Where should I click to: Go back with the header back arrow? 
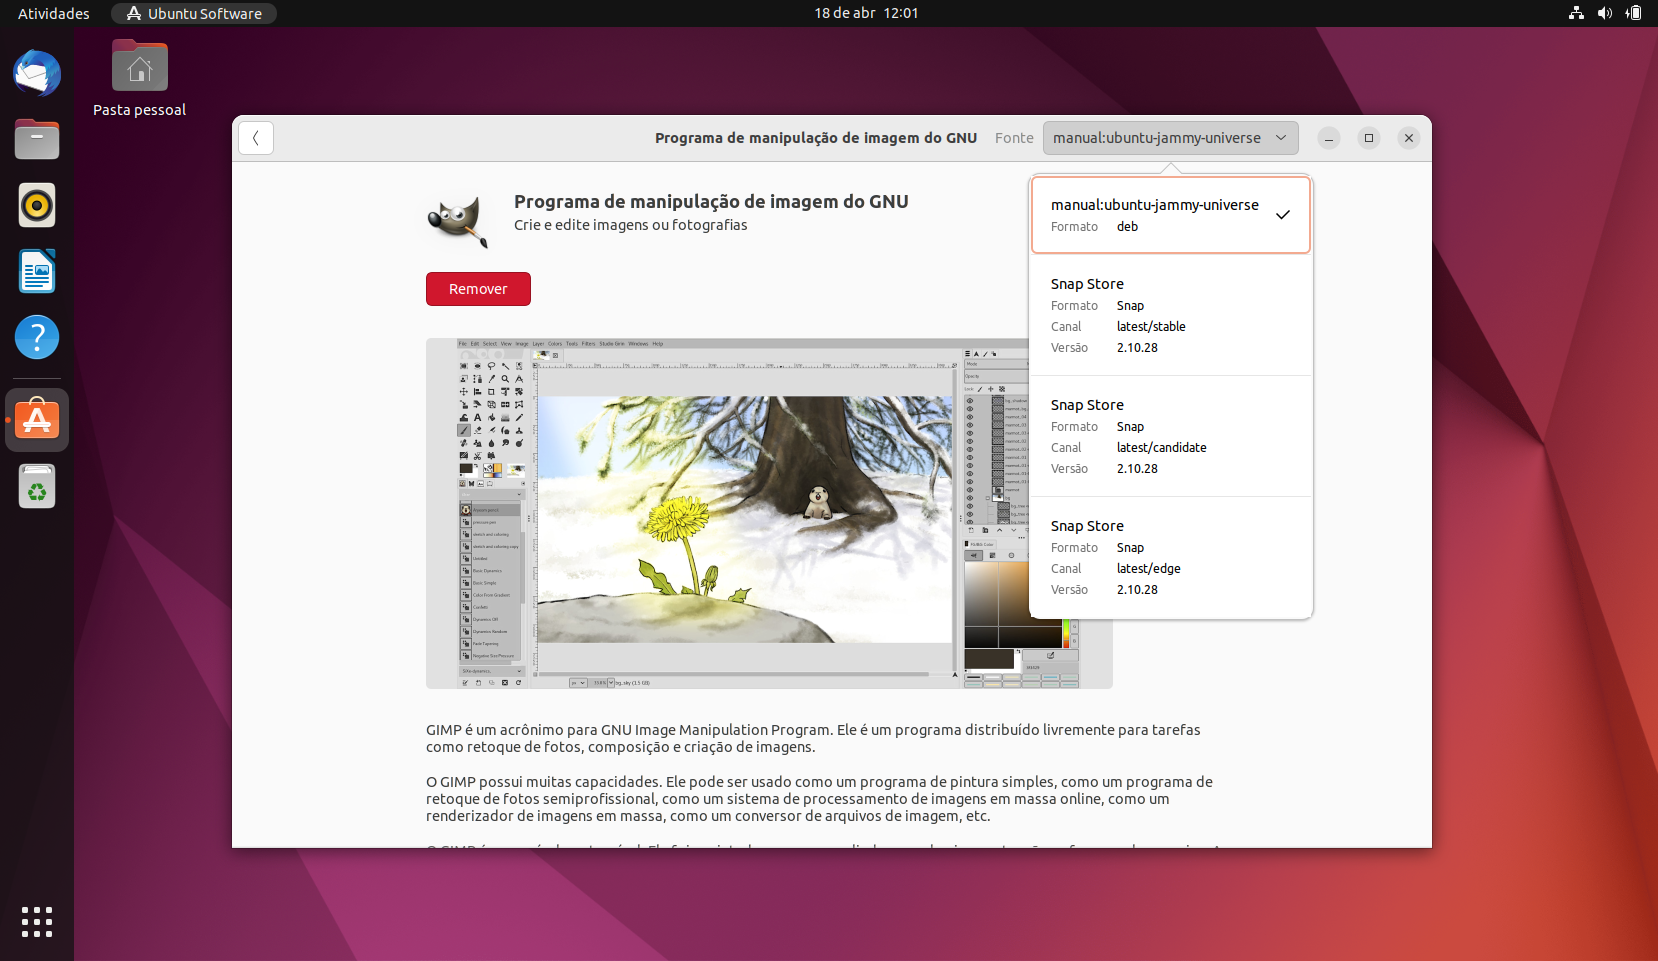click(x=256, y=138)
